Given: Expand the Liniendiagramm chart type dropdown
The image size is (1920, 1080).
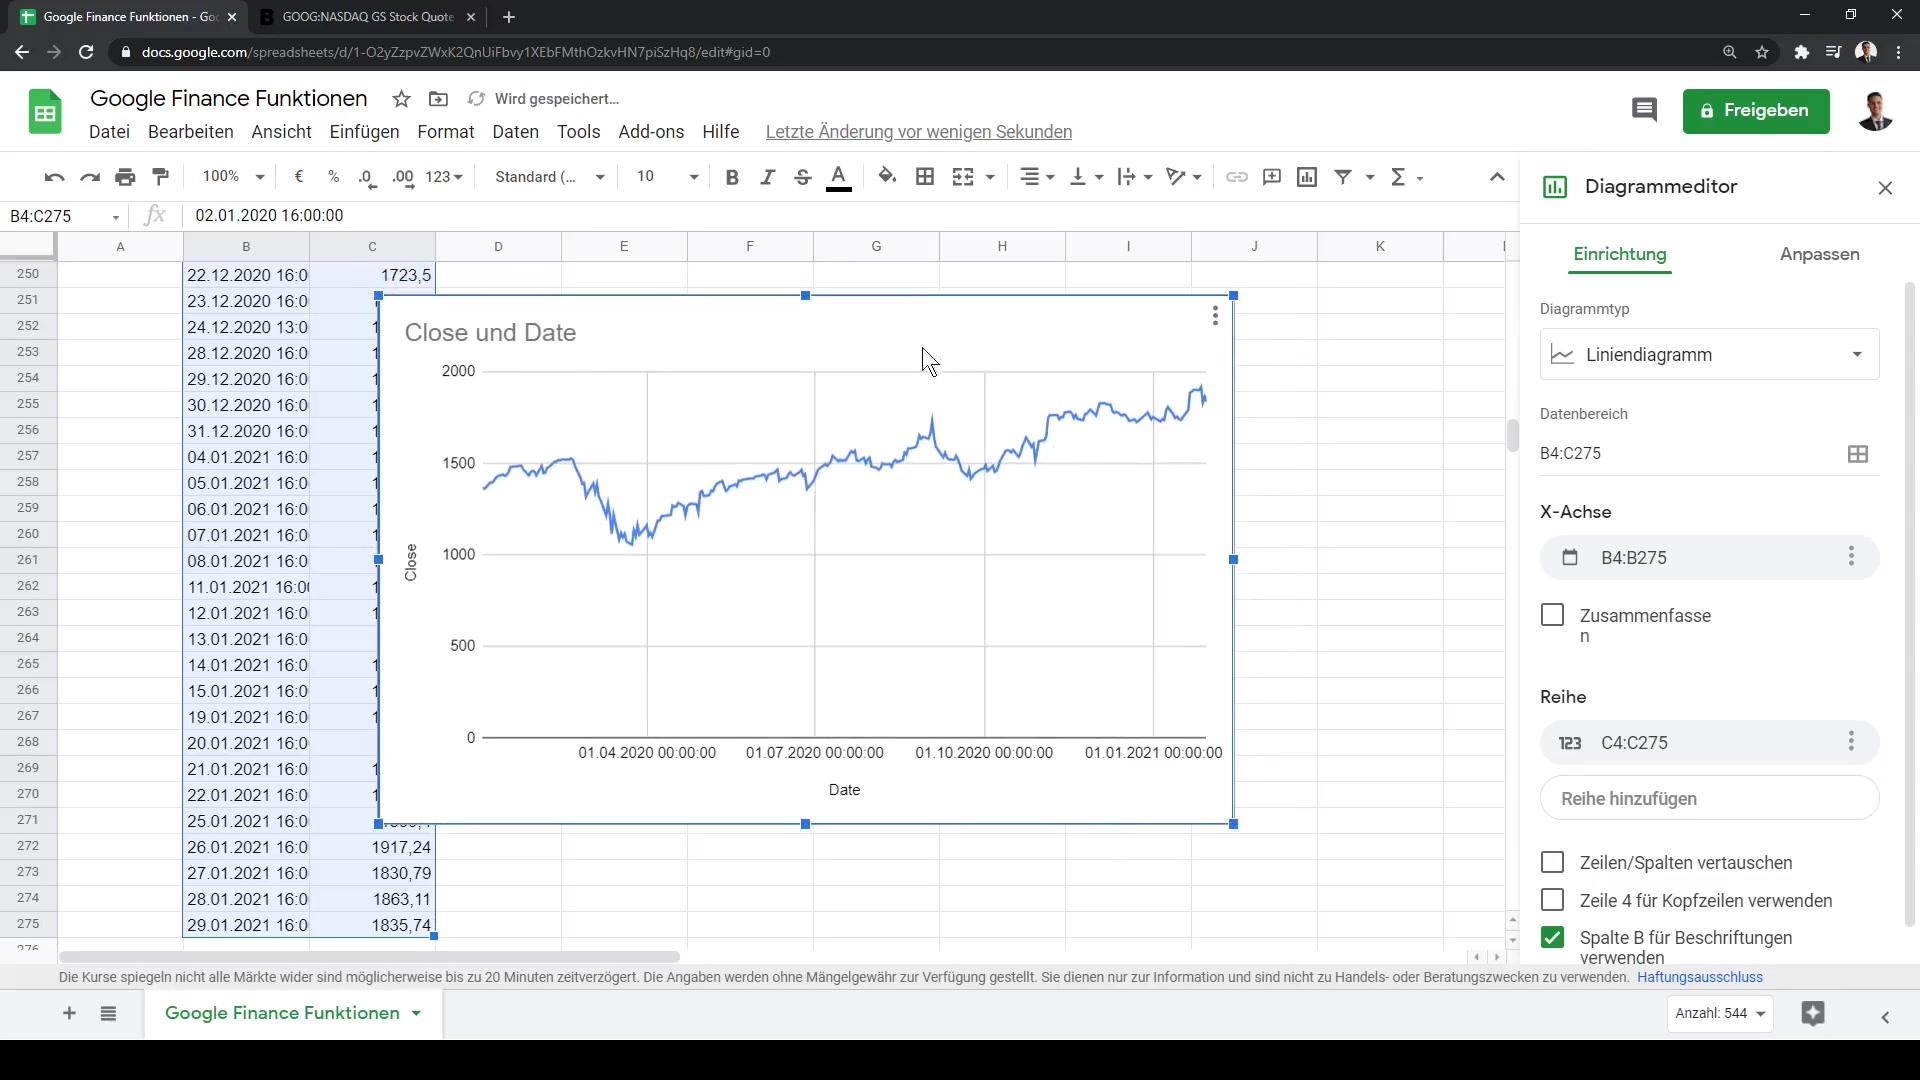Looking at the screenshot, I should tap(1709, 355).
